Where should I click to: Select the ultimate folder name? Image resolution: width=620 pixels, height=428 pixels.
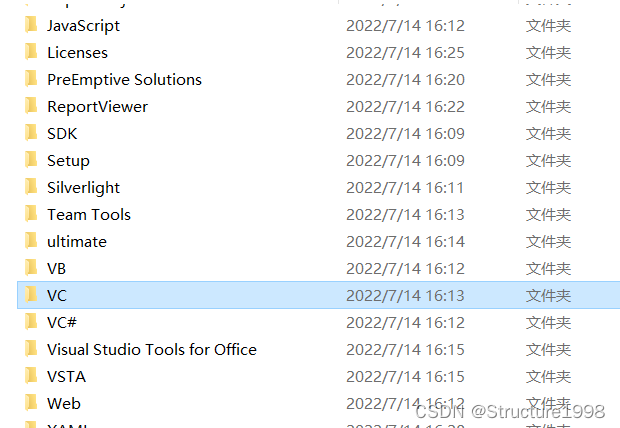coord(77,242)
